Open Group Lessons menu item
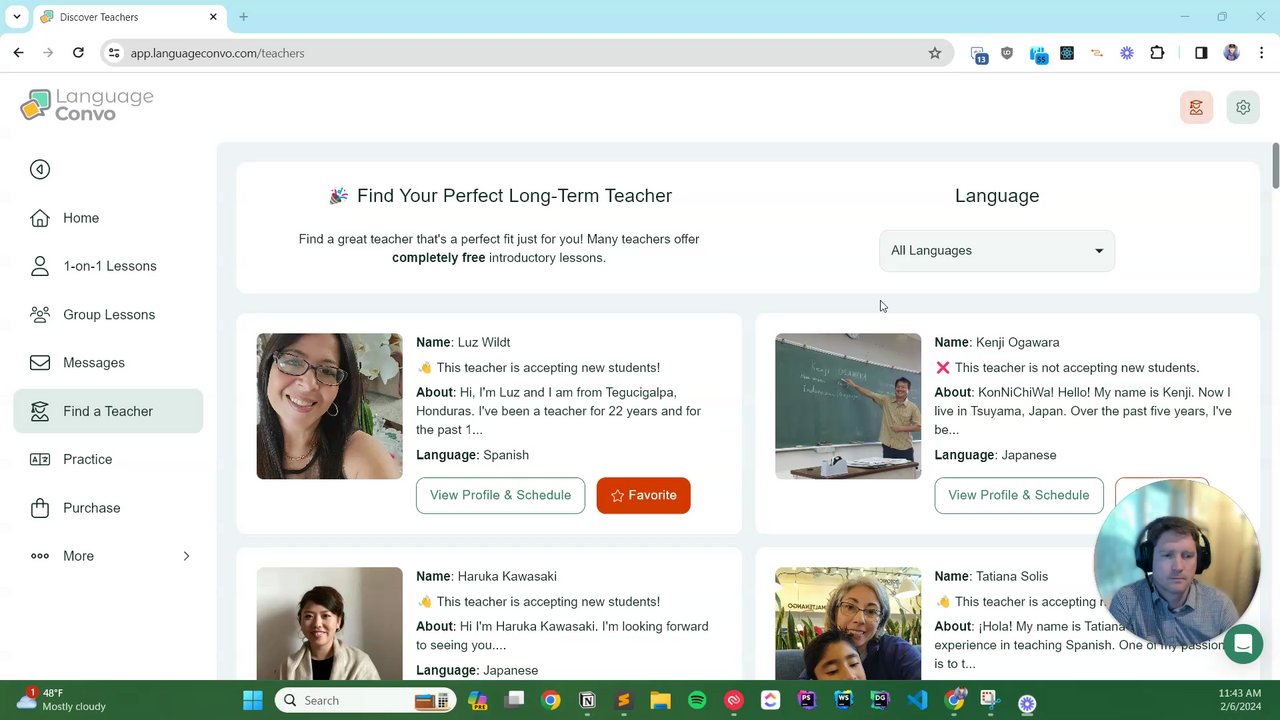Viewport: 1280px width, 720px height. click(x=108, y=314)
